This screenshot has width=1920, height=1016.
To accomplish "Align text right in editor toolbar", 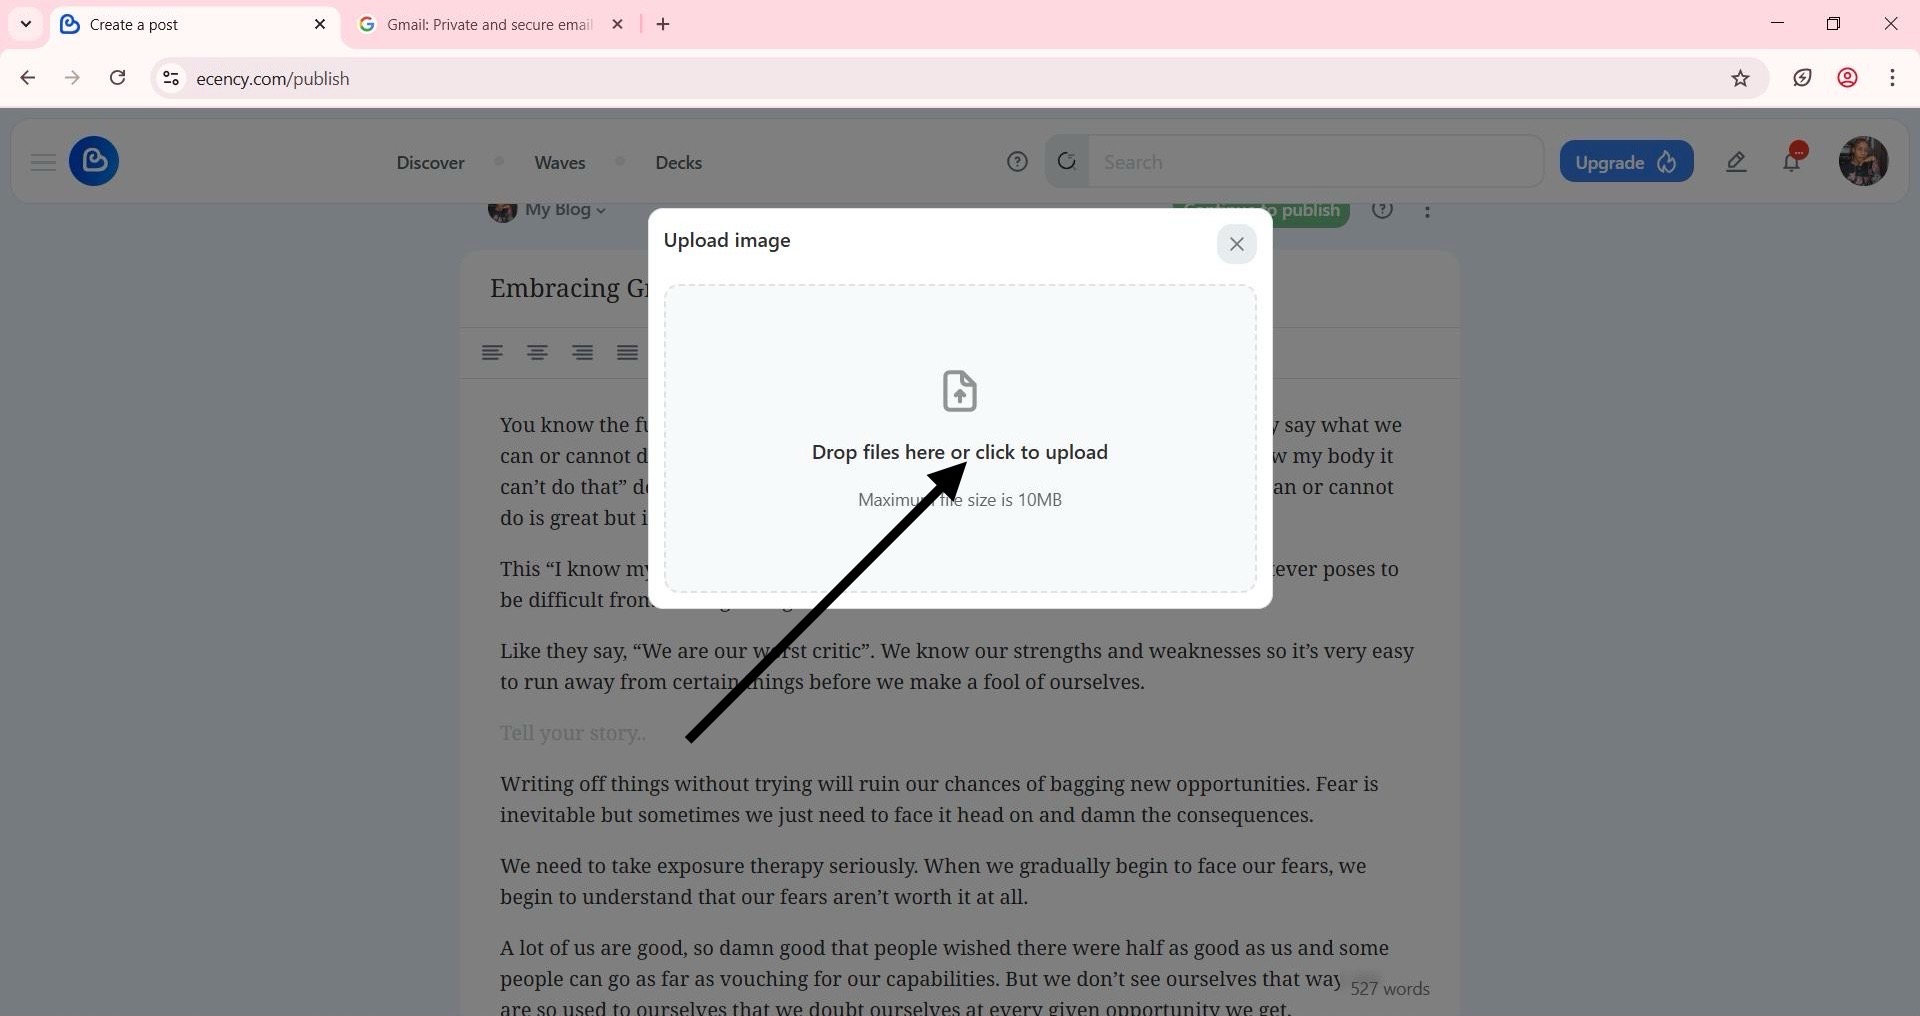I will click(x=582, y=352).
